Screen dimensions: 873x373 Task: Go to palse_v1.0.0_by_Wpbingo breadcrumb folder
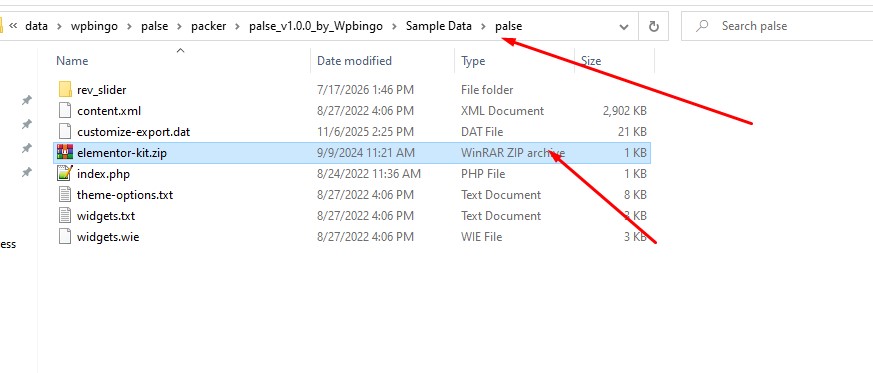(316, 26)
